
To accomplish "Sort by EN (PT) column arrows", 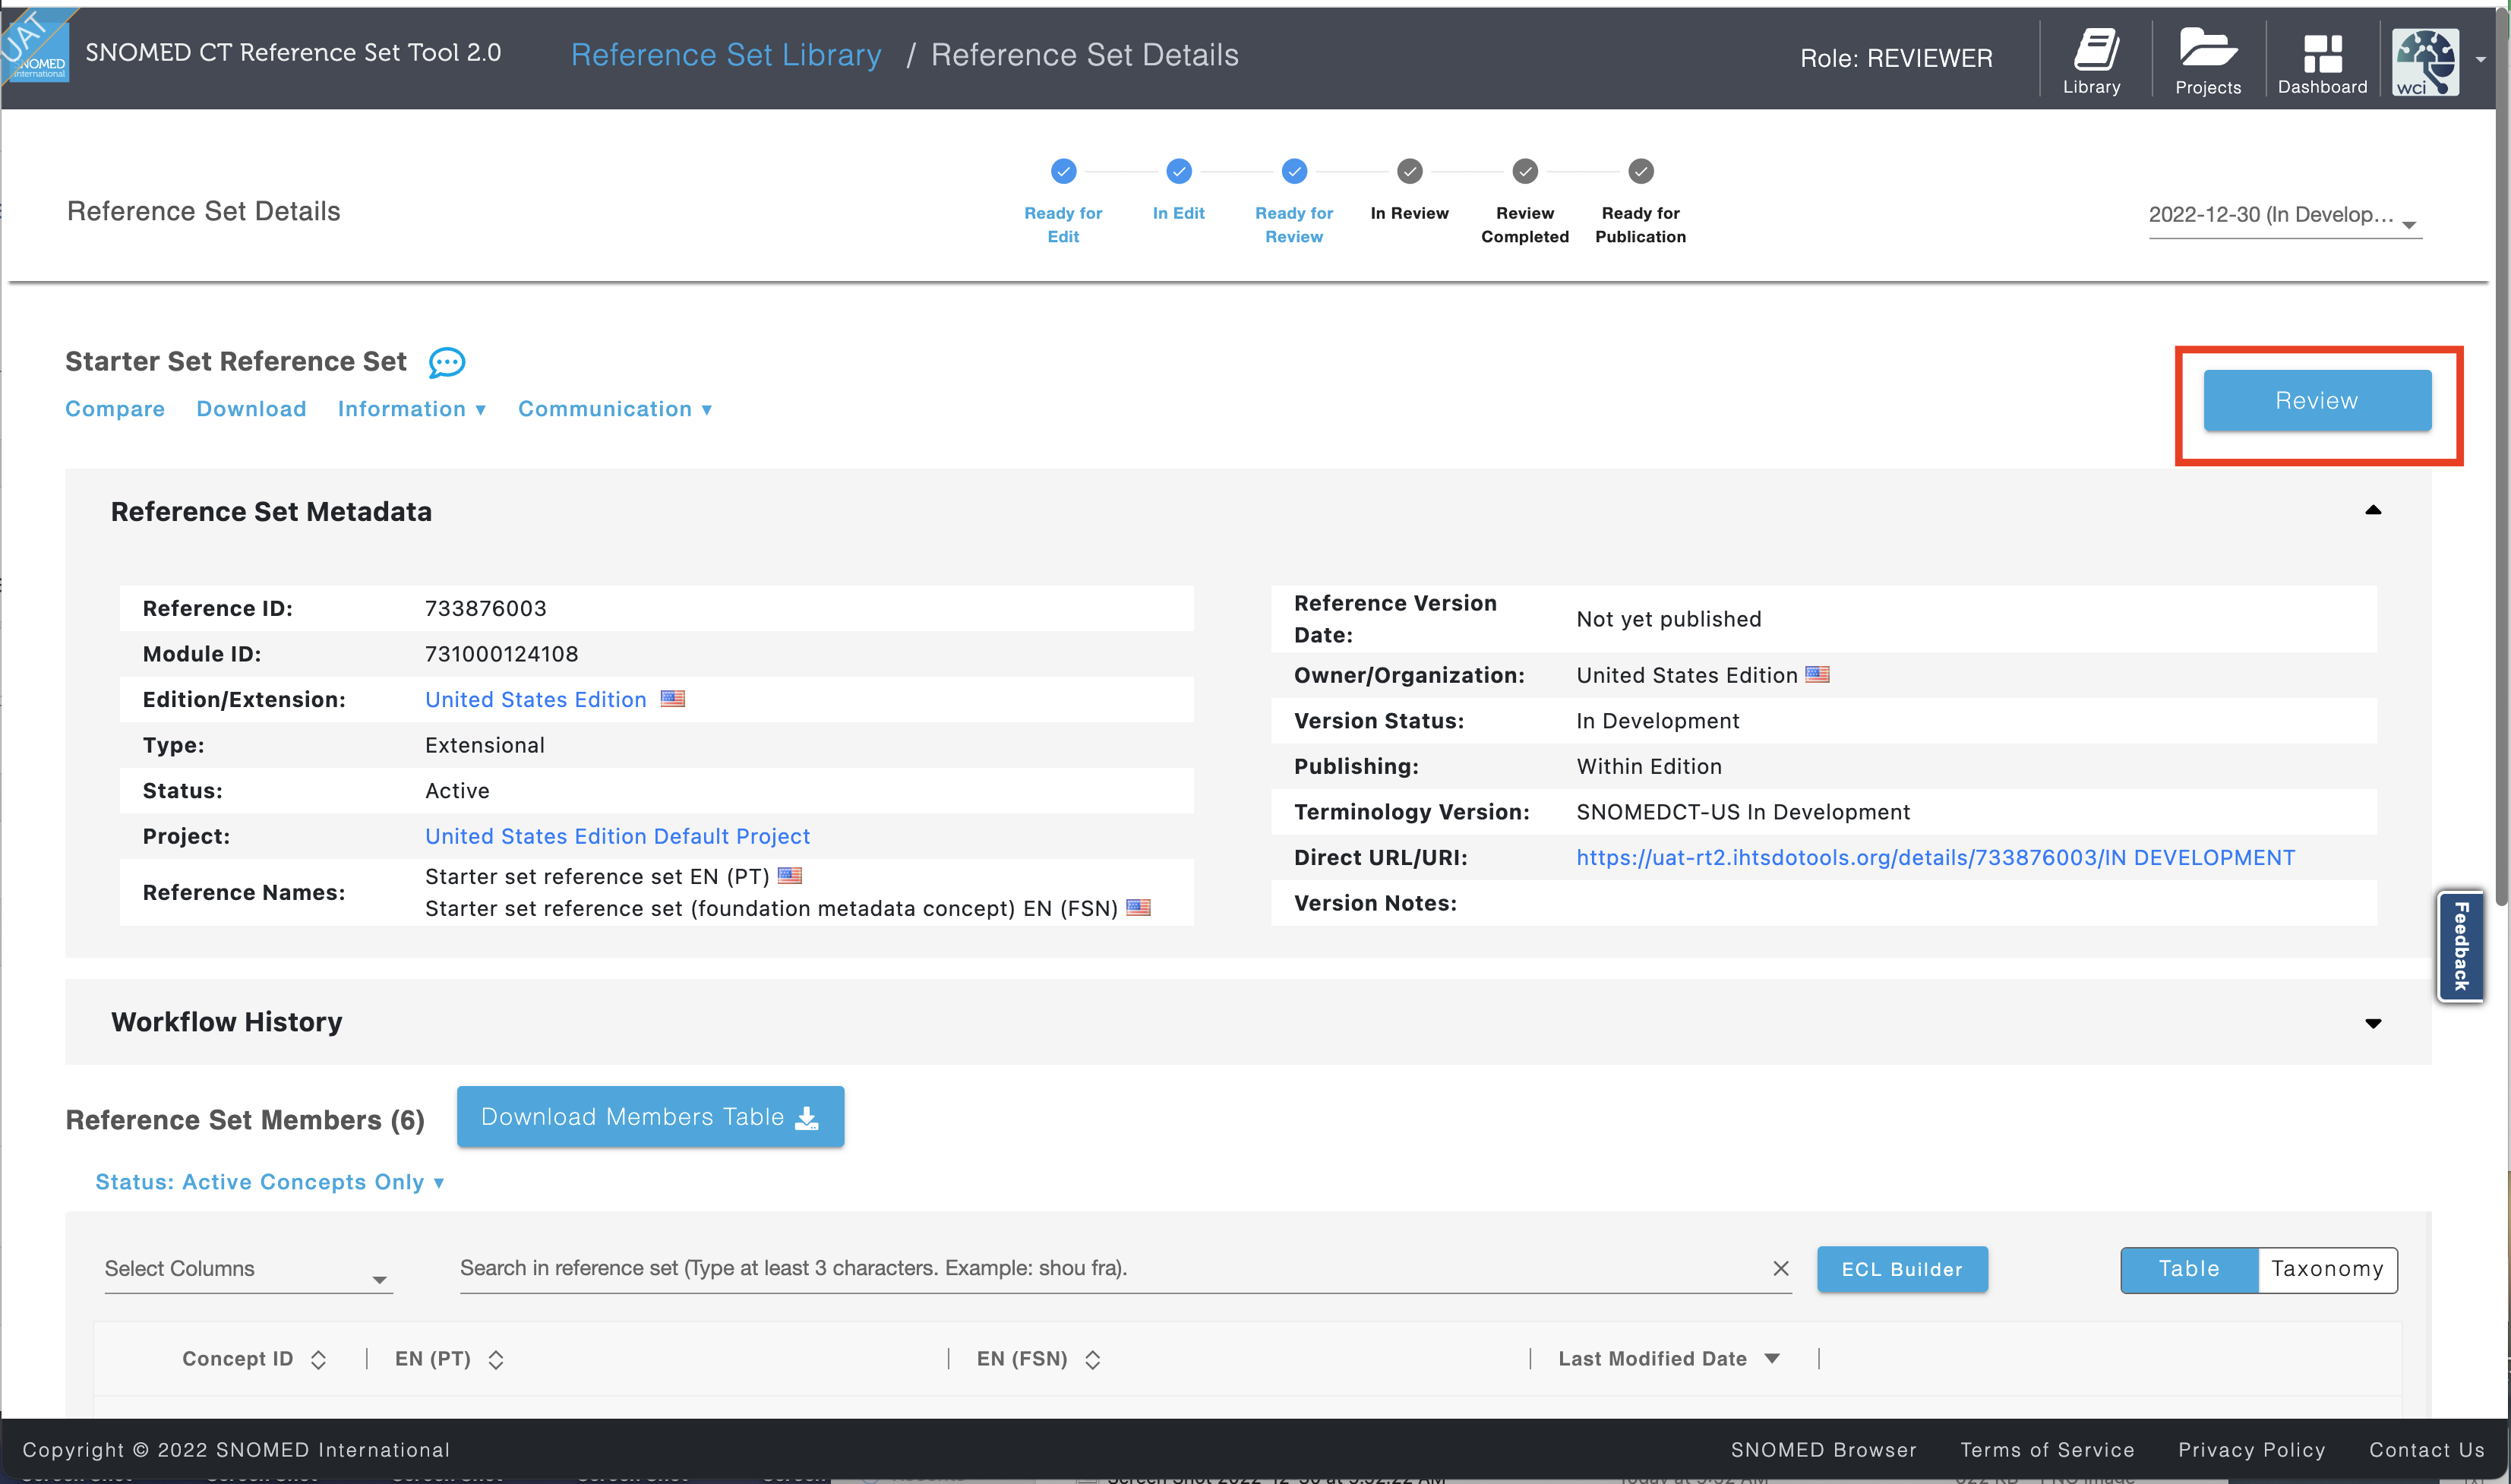I will coord(495,1359).
